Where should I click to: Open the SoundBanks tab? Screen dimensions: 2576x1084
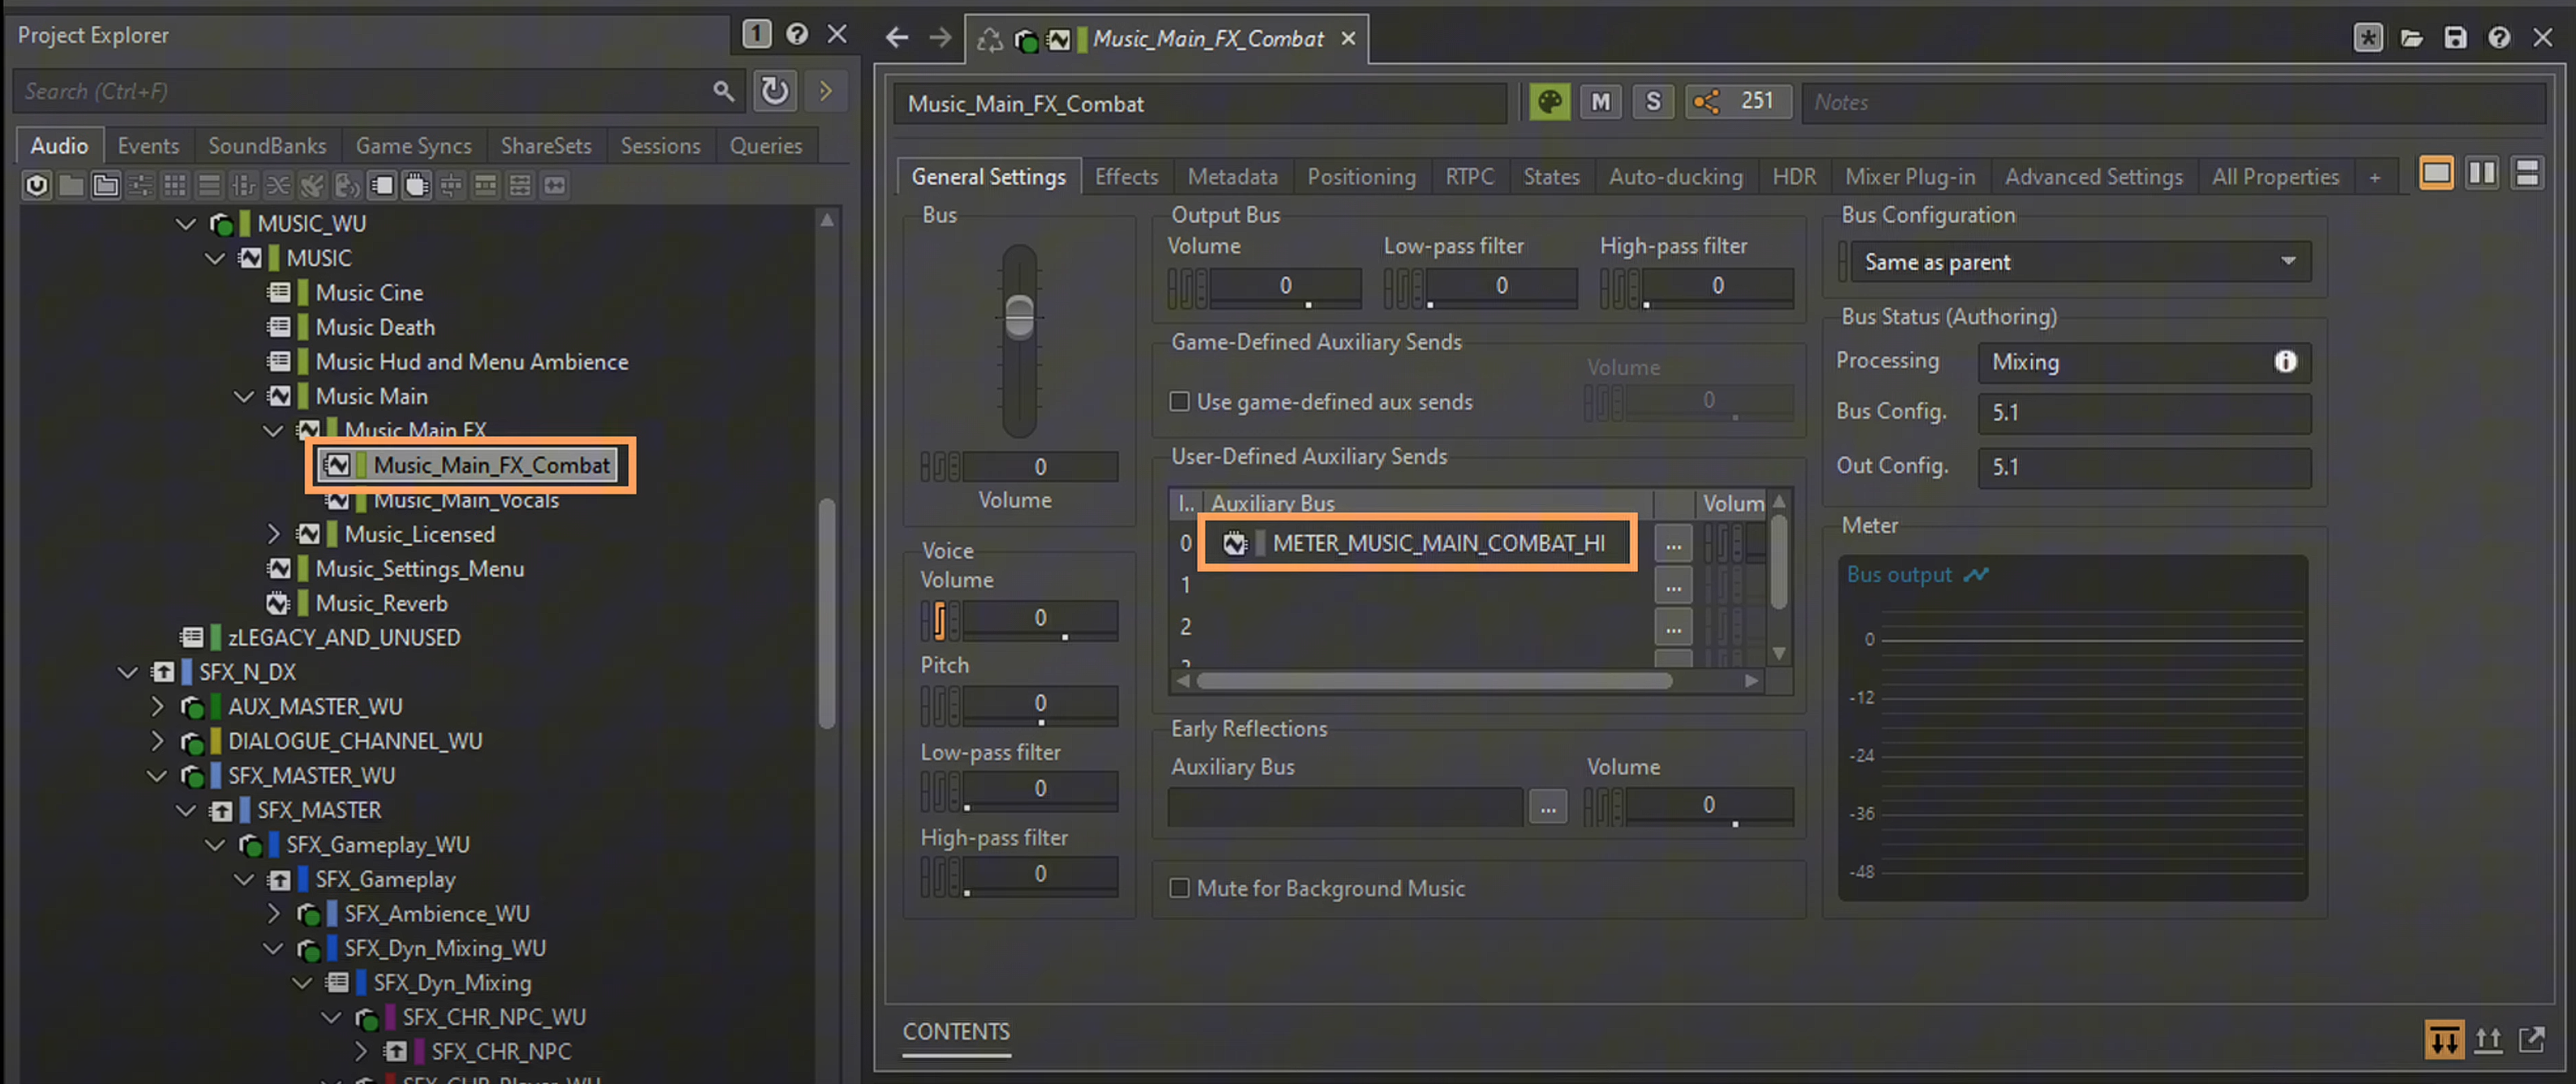267,146
